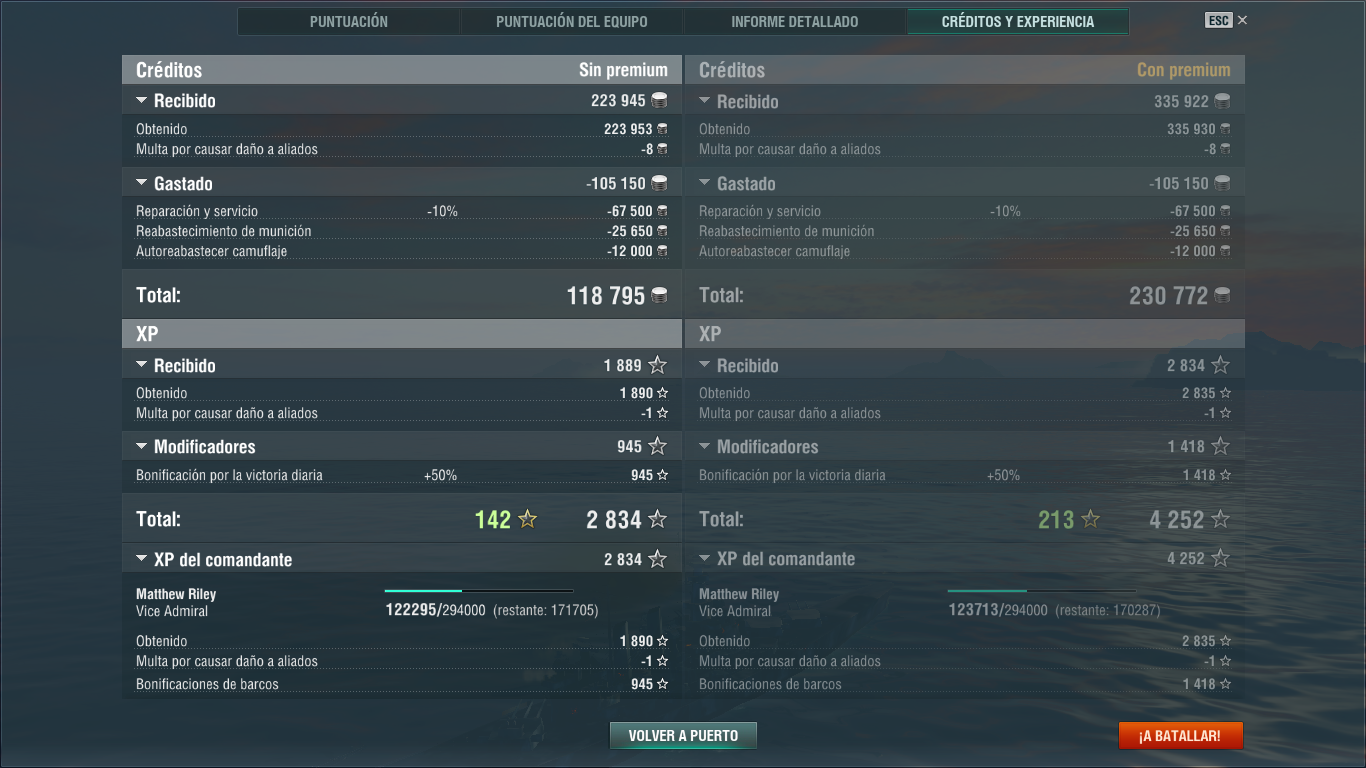Open the Informe detallado tab

tap(795, 21)
